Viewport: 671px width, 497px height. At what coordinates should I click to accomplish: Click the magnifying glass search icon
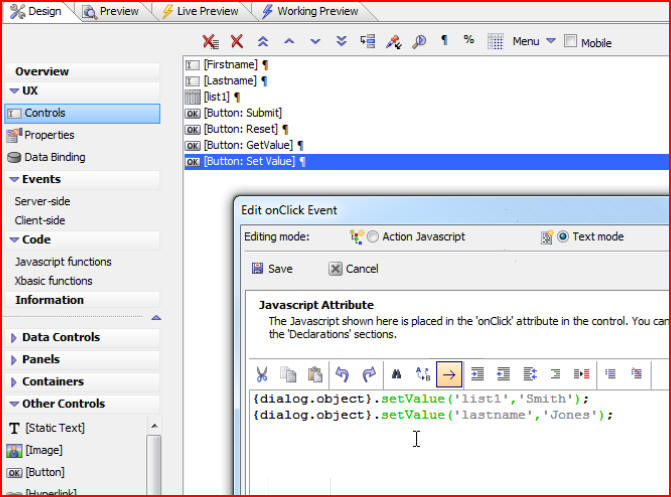[419, 42]
